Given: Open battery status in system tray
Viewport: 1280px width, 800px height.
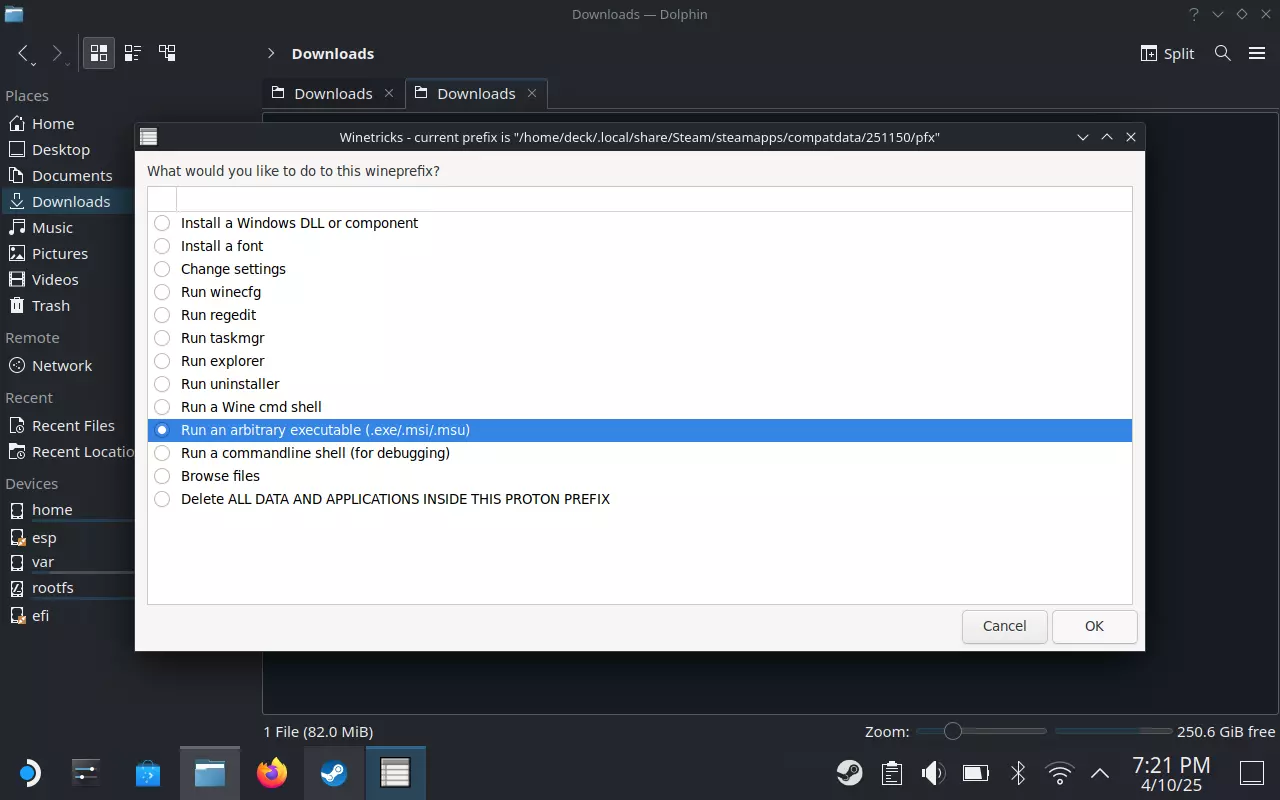Looking at the screenshot, I should (x=975, y=773).
